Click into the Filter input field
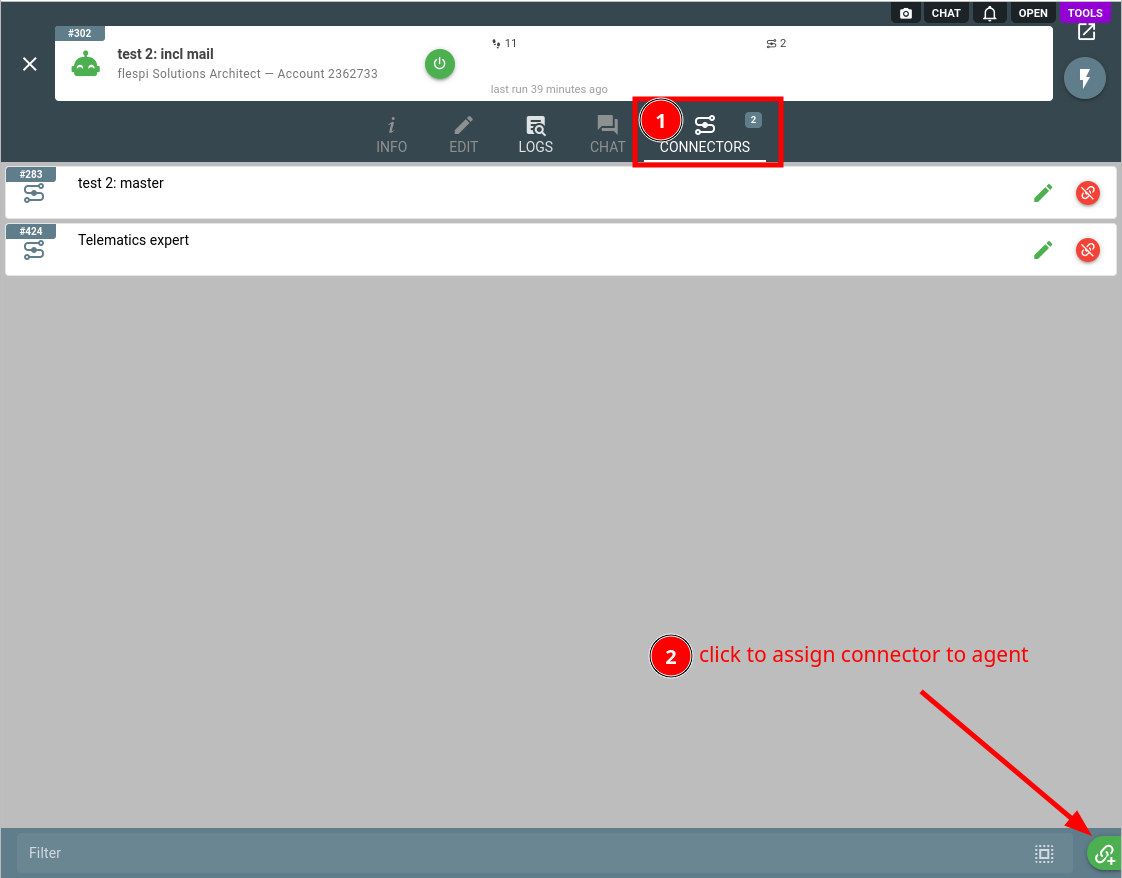 [522, 853]
